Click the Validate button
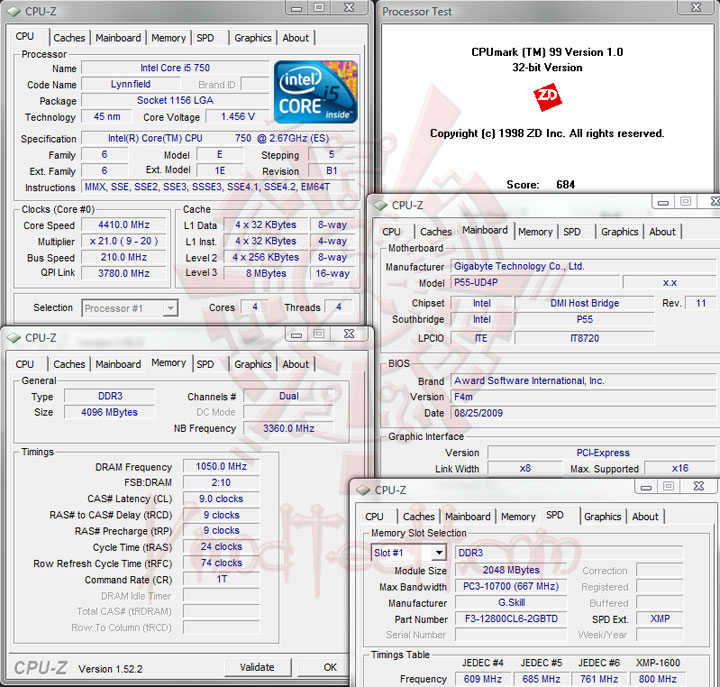 (x=257, y=667)
